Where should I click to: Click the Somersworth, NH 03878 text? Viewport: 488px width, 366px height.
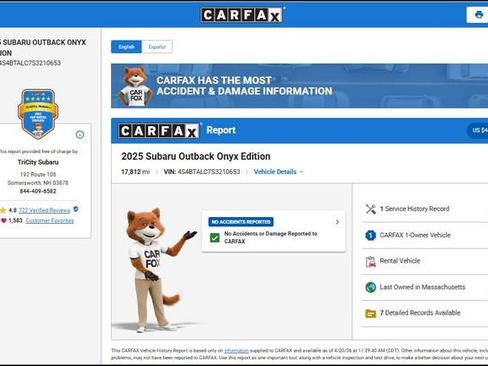tap(38, 183)
